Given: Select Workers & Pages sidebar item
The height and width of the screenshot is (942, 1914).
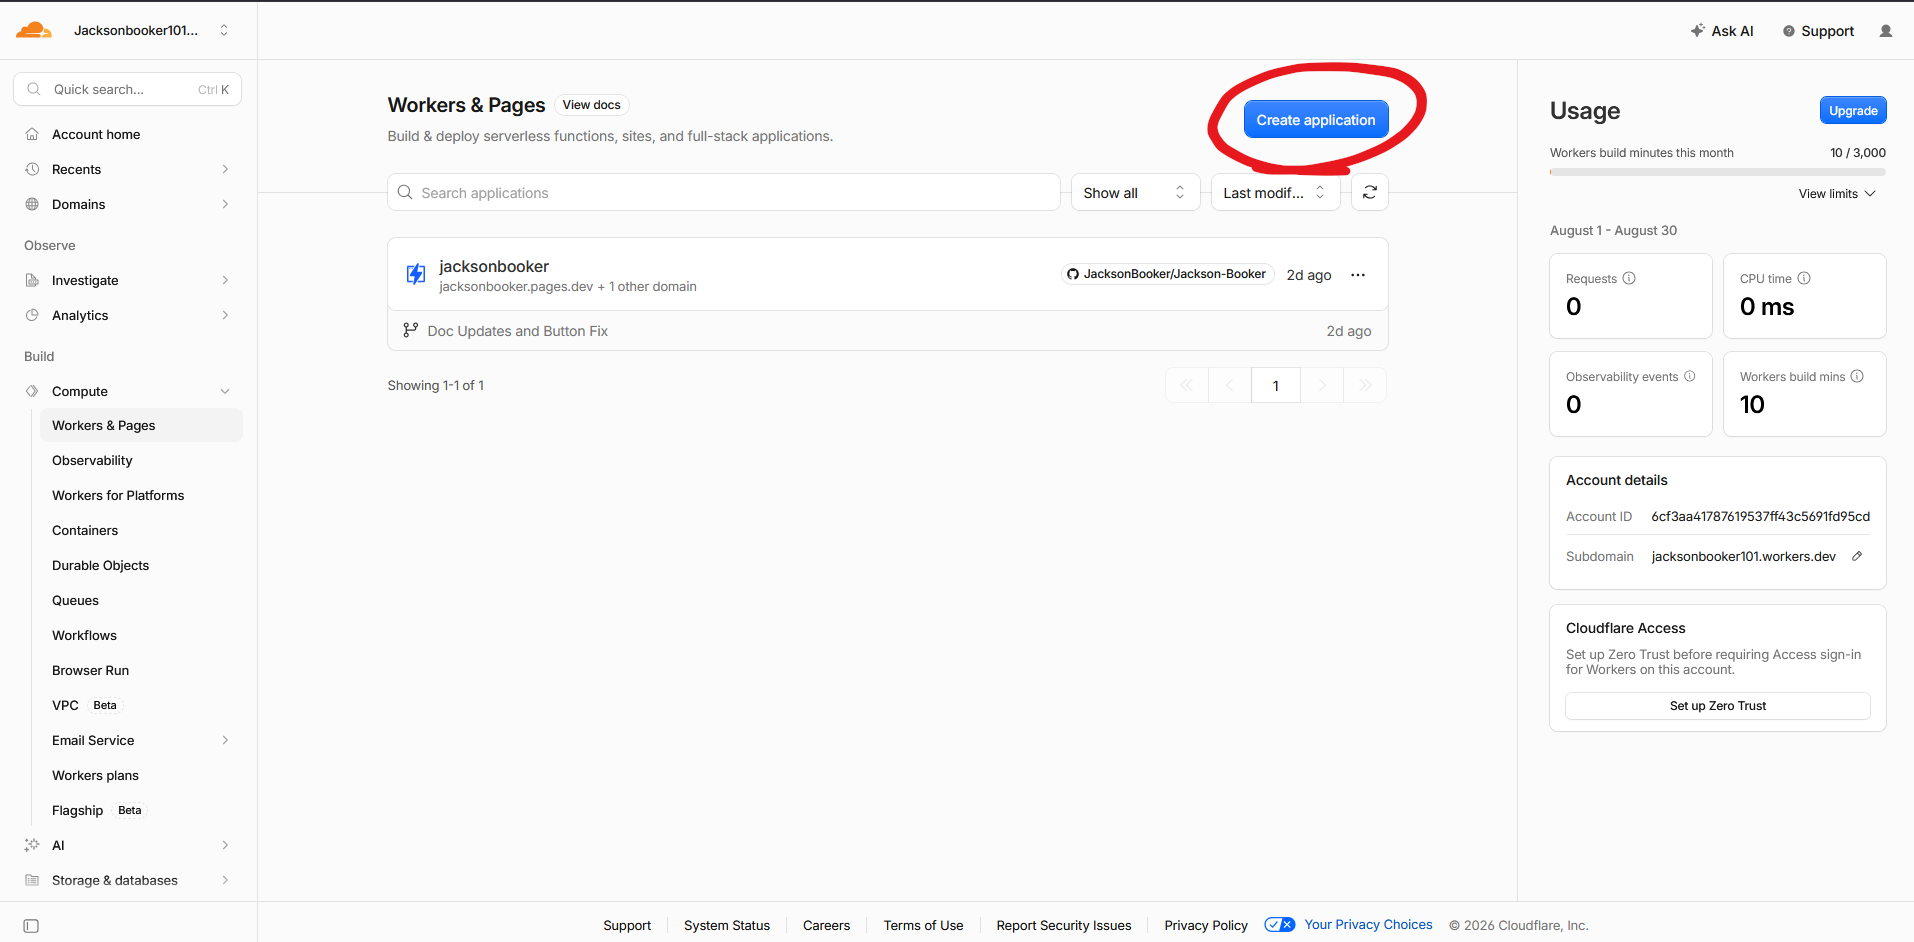Looking at the screenshot, I should [x=141, y=425].
